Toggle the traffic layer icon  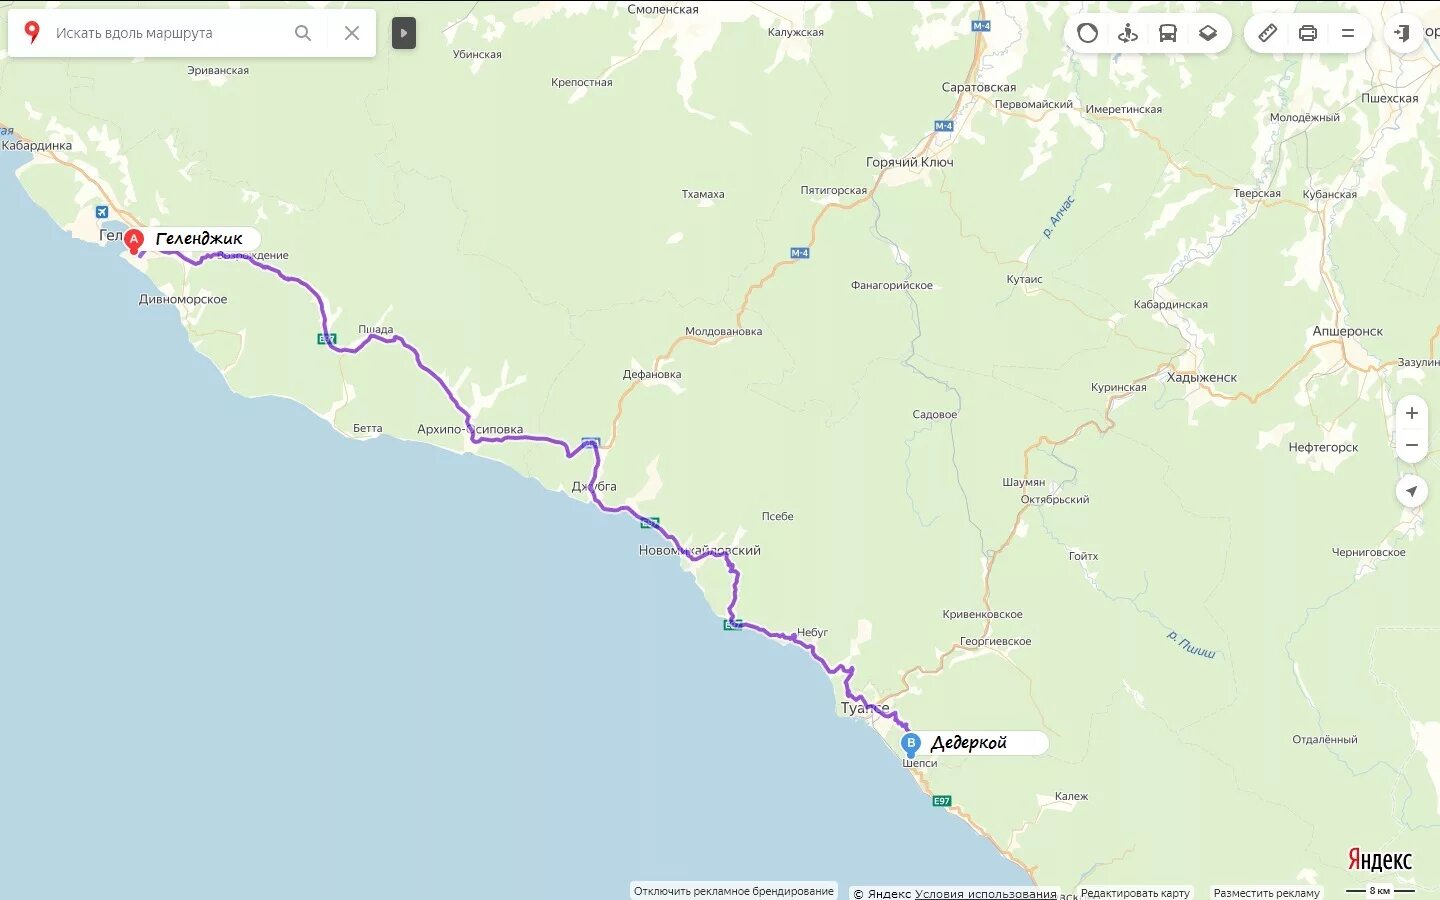pos(1087,33)
